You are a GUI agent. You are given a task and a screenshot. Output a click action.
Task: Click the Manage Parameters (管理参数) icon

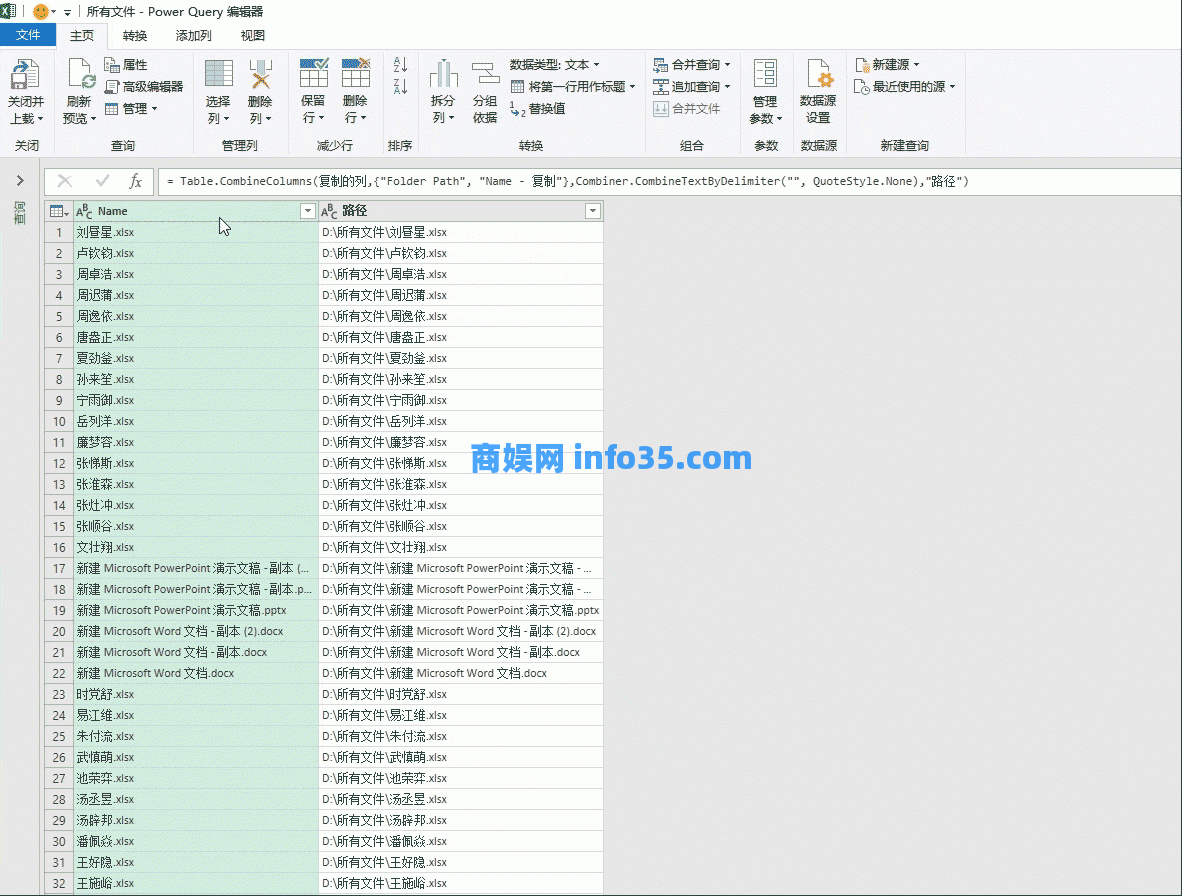[x=765, y=75]
